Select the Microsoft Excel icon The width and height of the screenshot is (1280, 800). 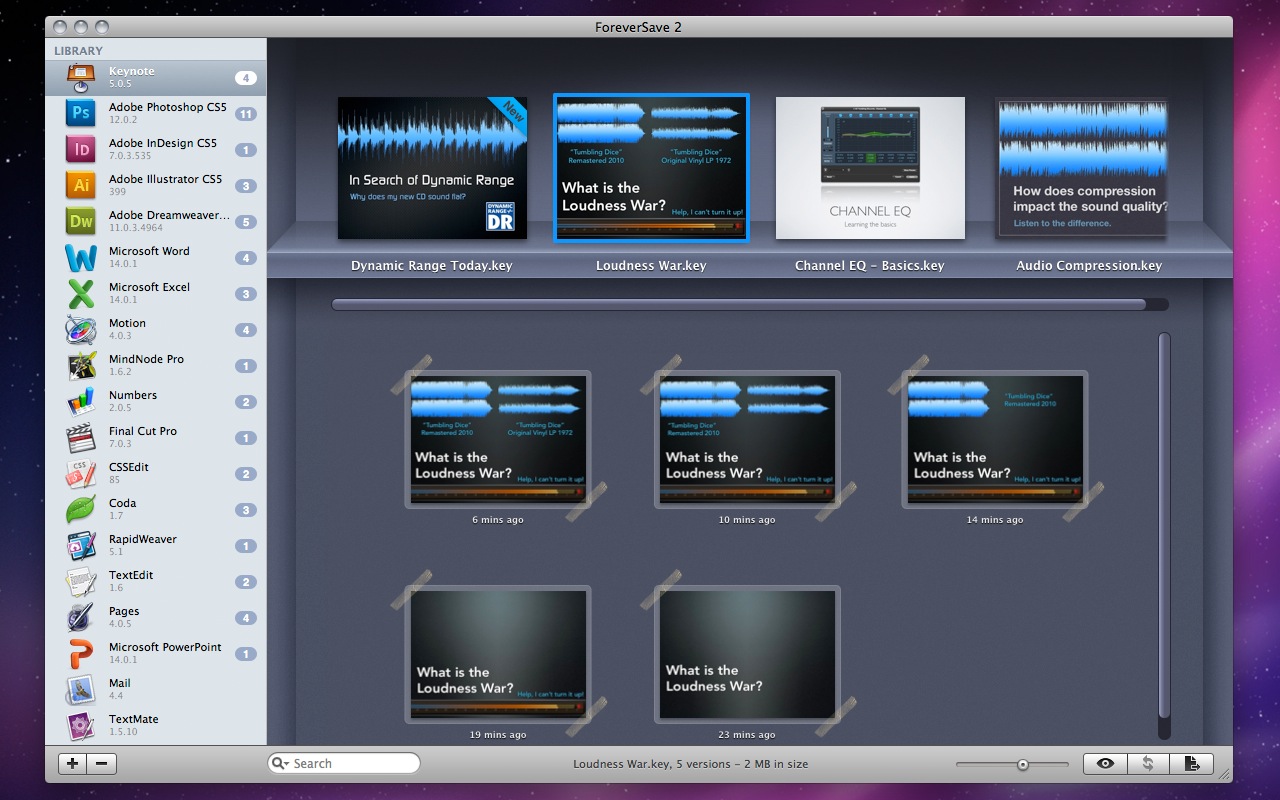click(81, 293)
